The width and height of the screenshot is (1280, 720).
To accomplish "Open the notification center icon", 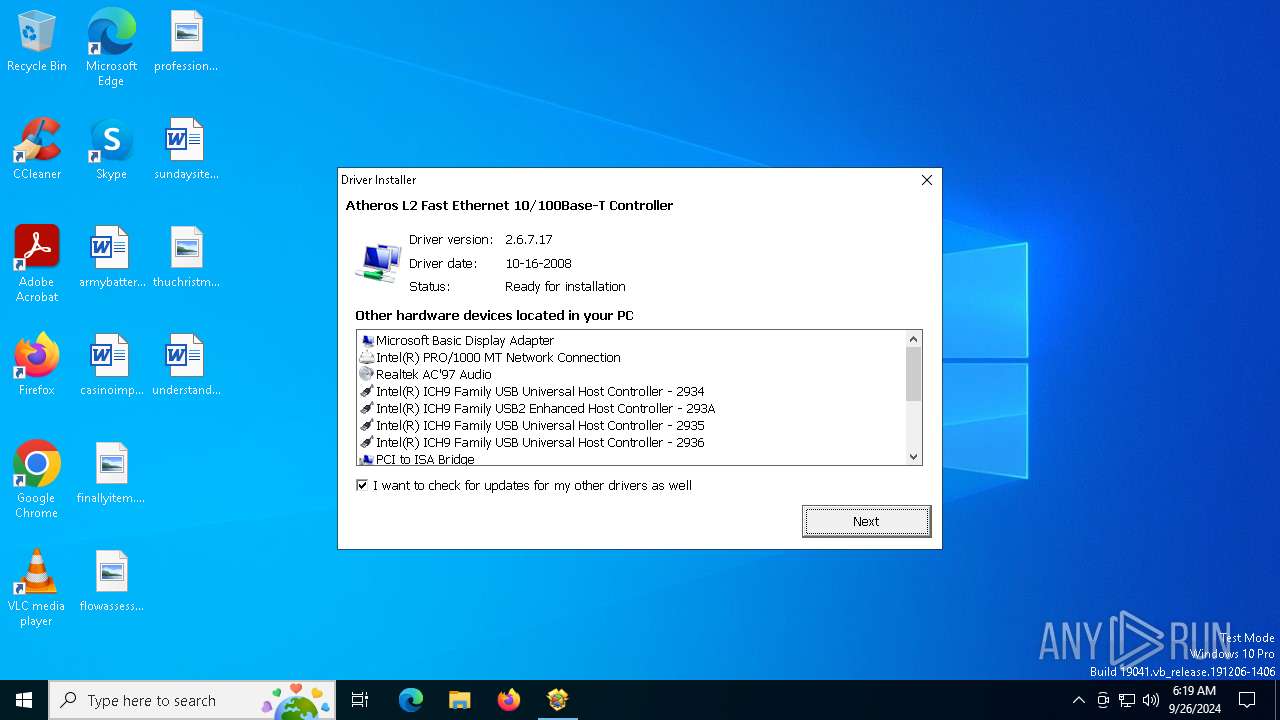I will (x=1247, y=700).
